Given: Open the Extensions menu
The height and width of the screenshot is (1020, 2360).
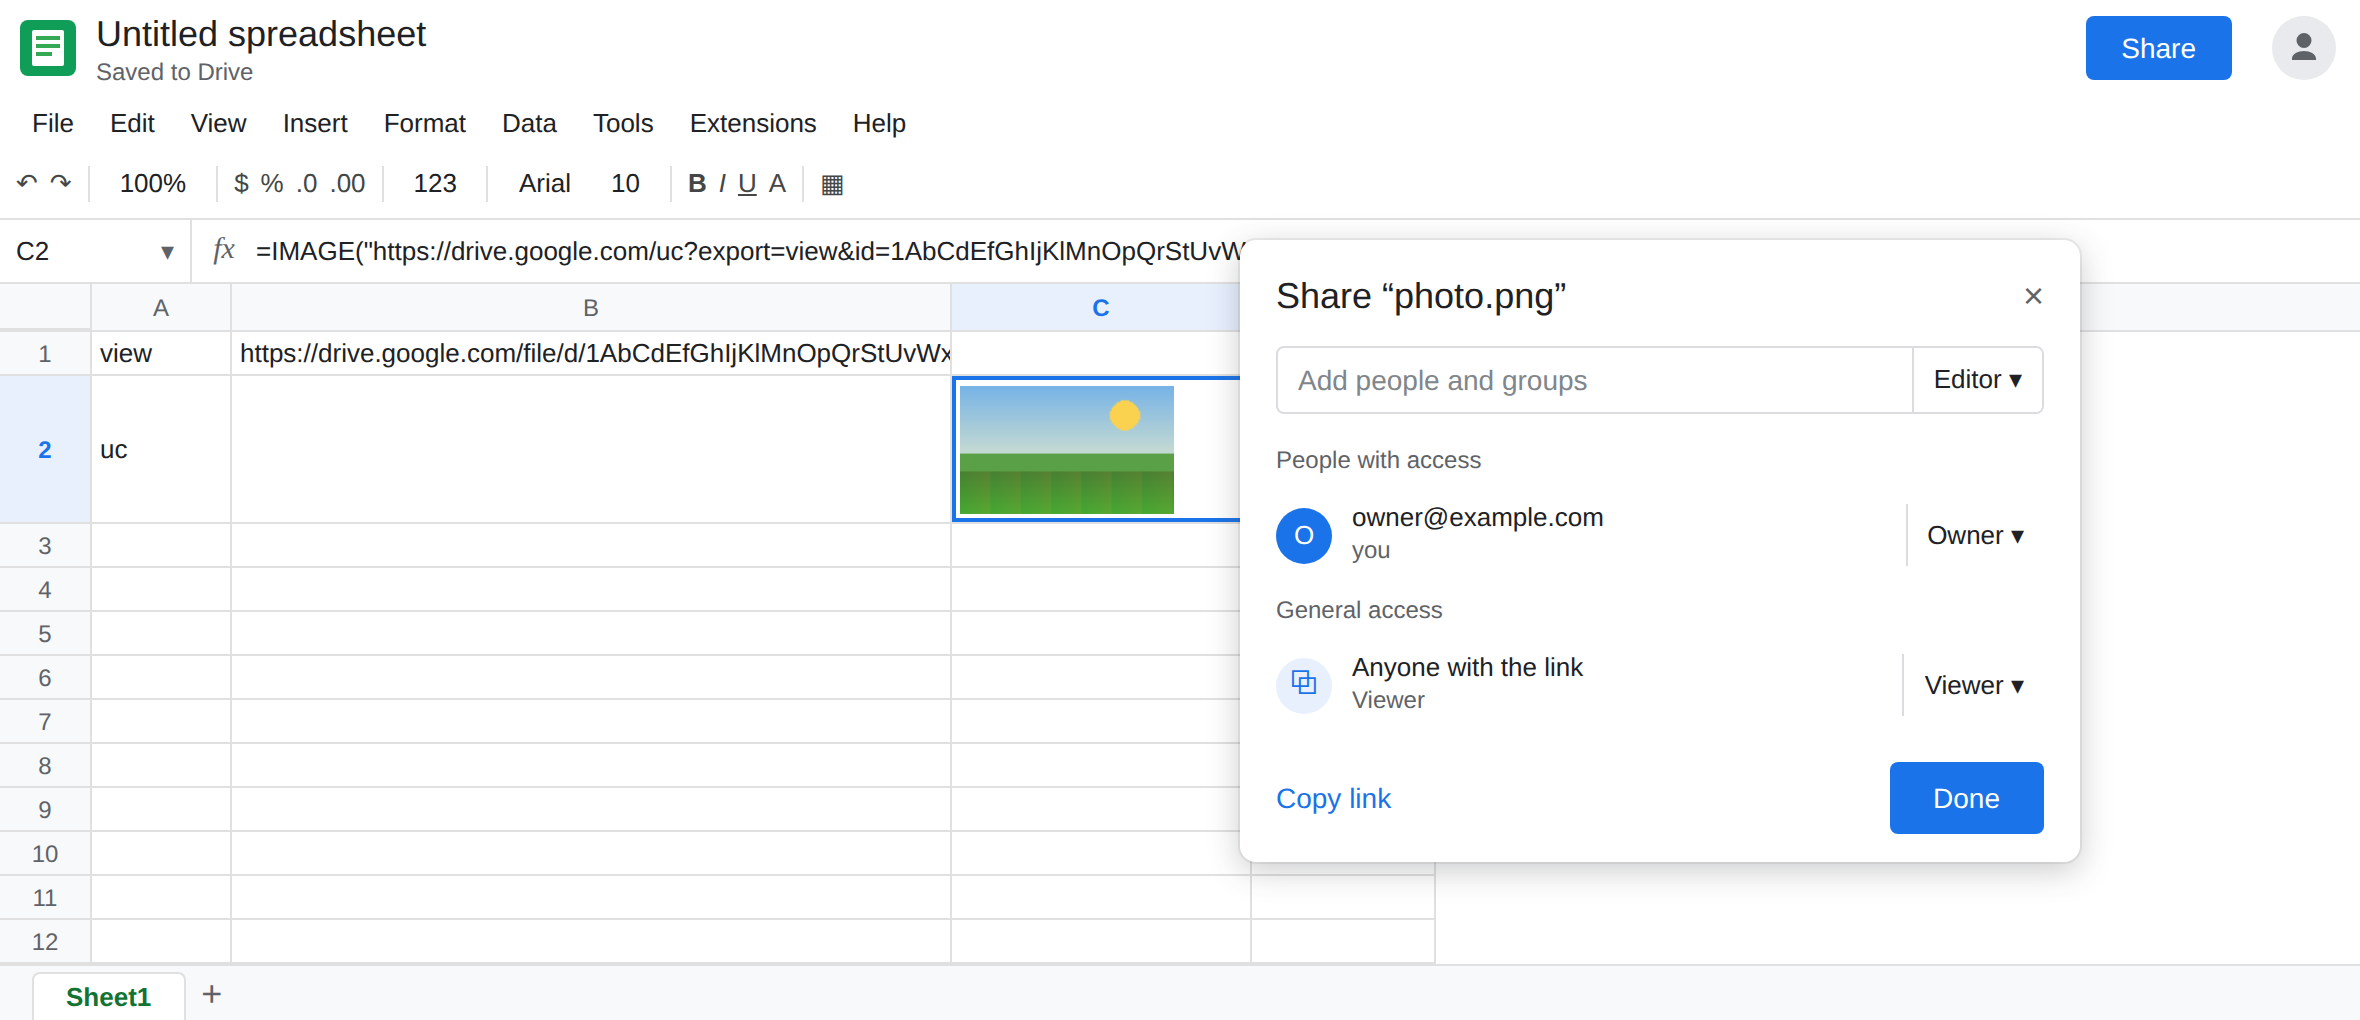Looking at the screenshot, I should (753, 123).
